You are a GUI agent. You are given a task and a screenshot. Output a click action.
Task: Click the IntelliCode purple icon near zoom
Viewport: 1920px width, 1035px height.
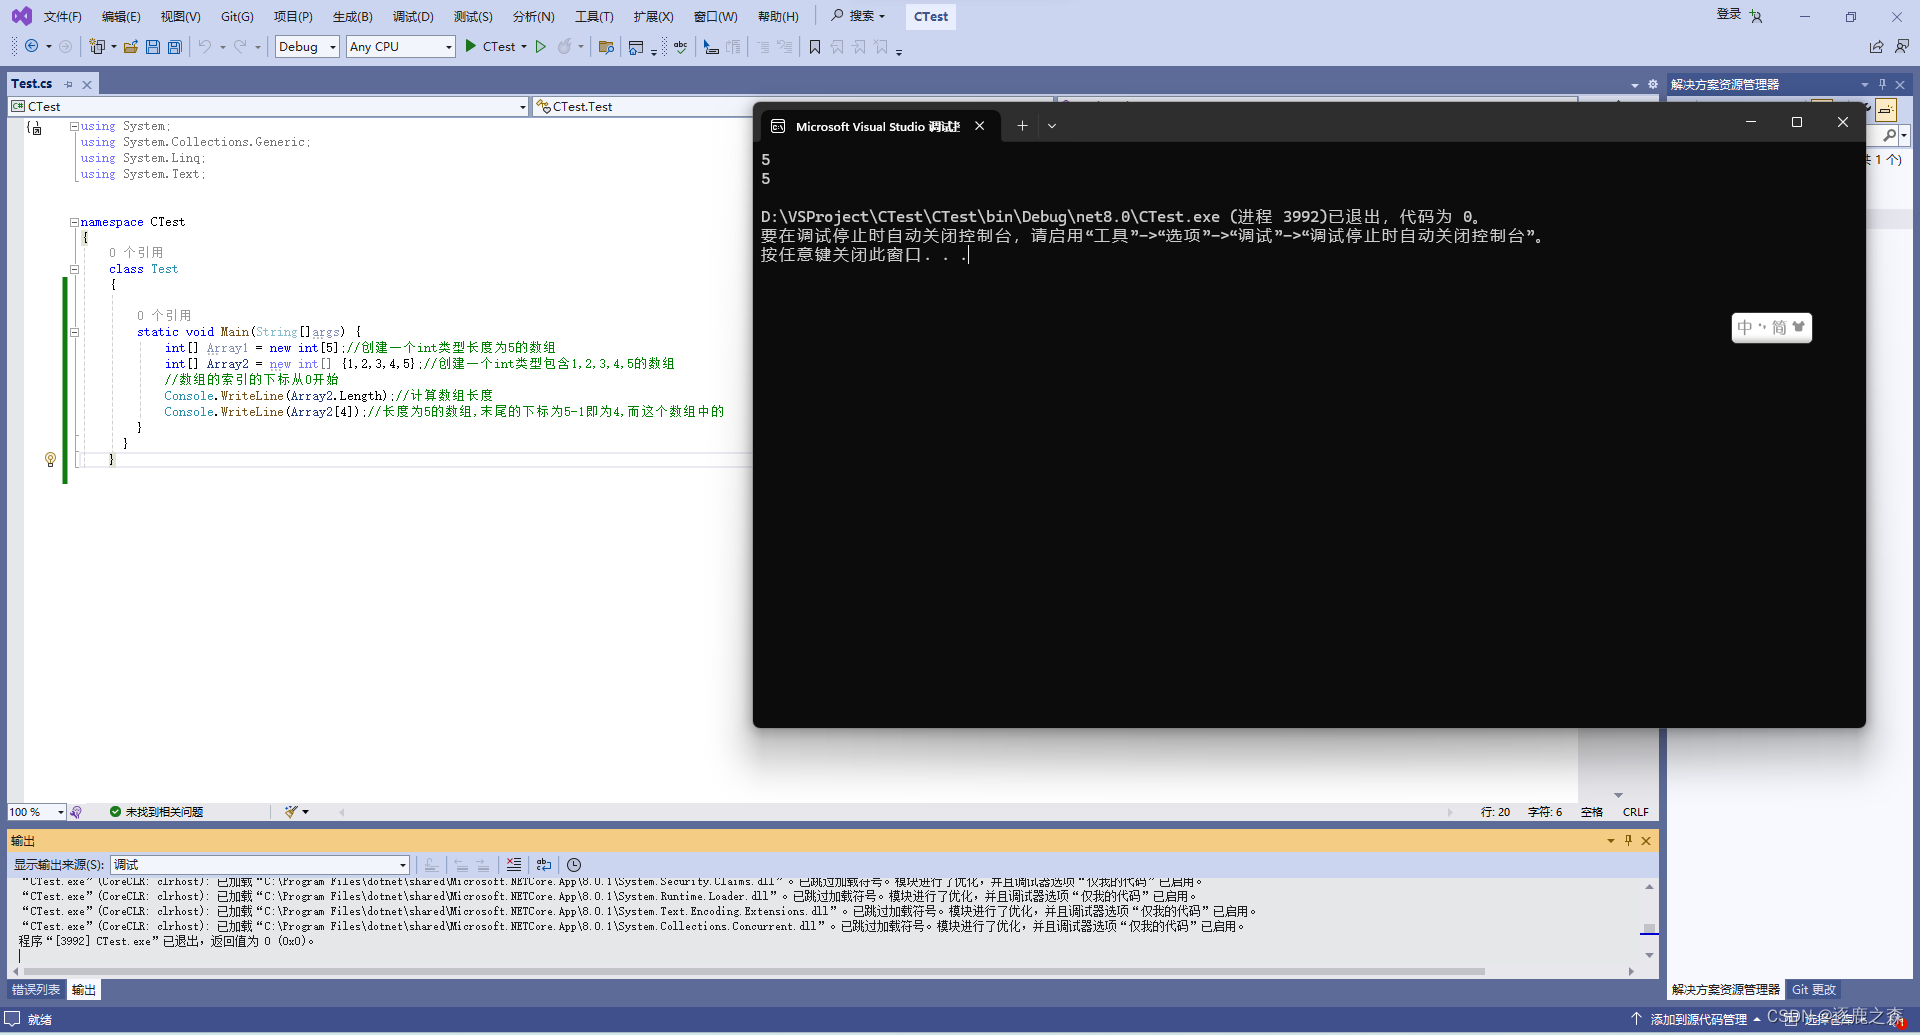click(76, 811)
